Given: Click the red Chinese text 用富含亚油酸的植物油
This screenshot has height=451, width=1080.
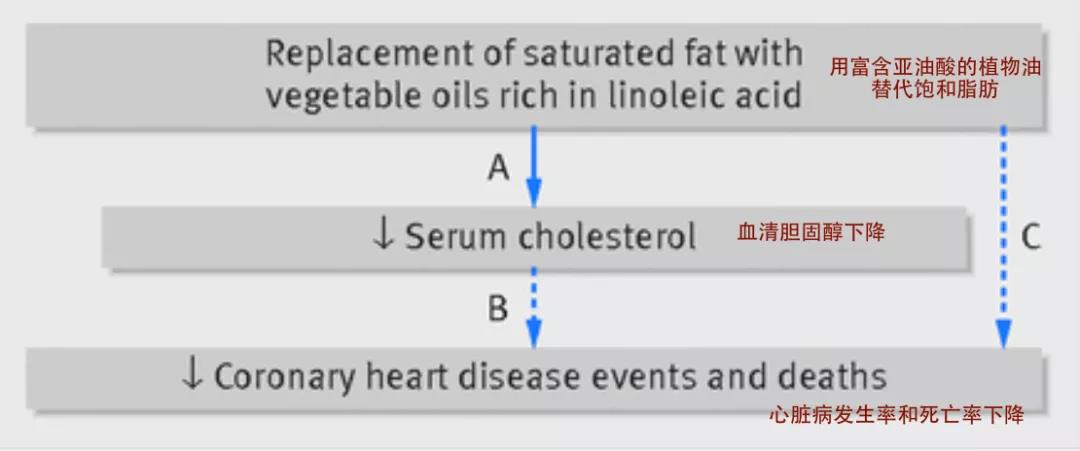Looking at the screenshot, I should [x=935, y=67].
